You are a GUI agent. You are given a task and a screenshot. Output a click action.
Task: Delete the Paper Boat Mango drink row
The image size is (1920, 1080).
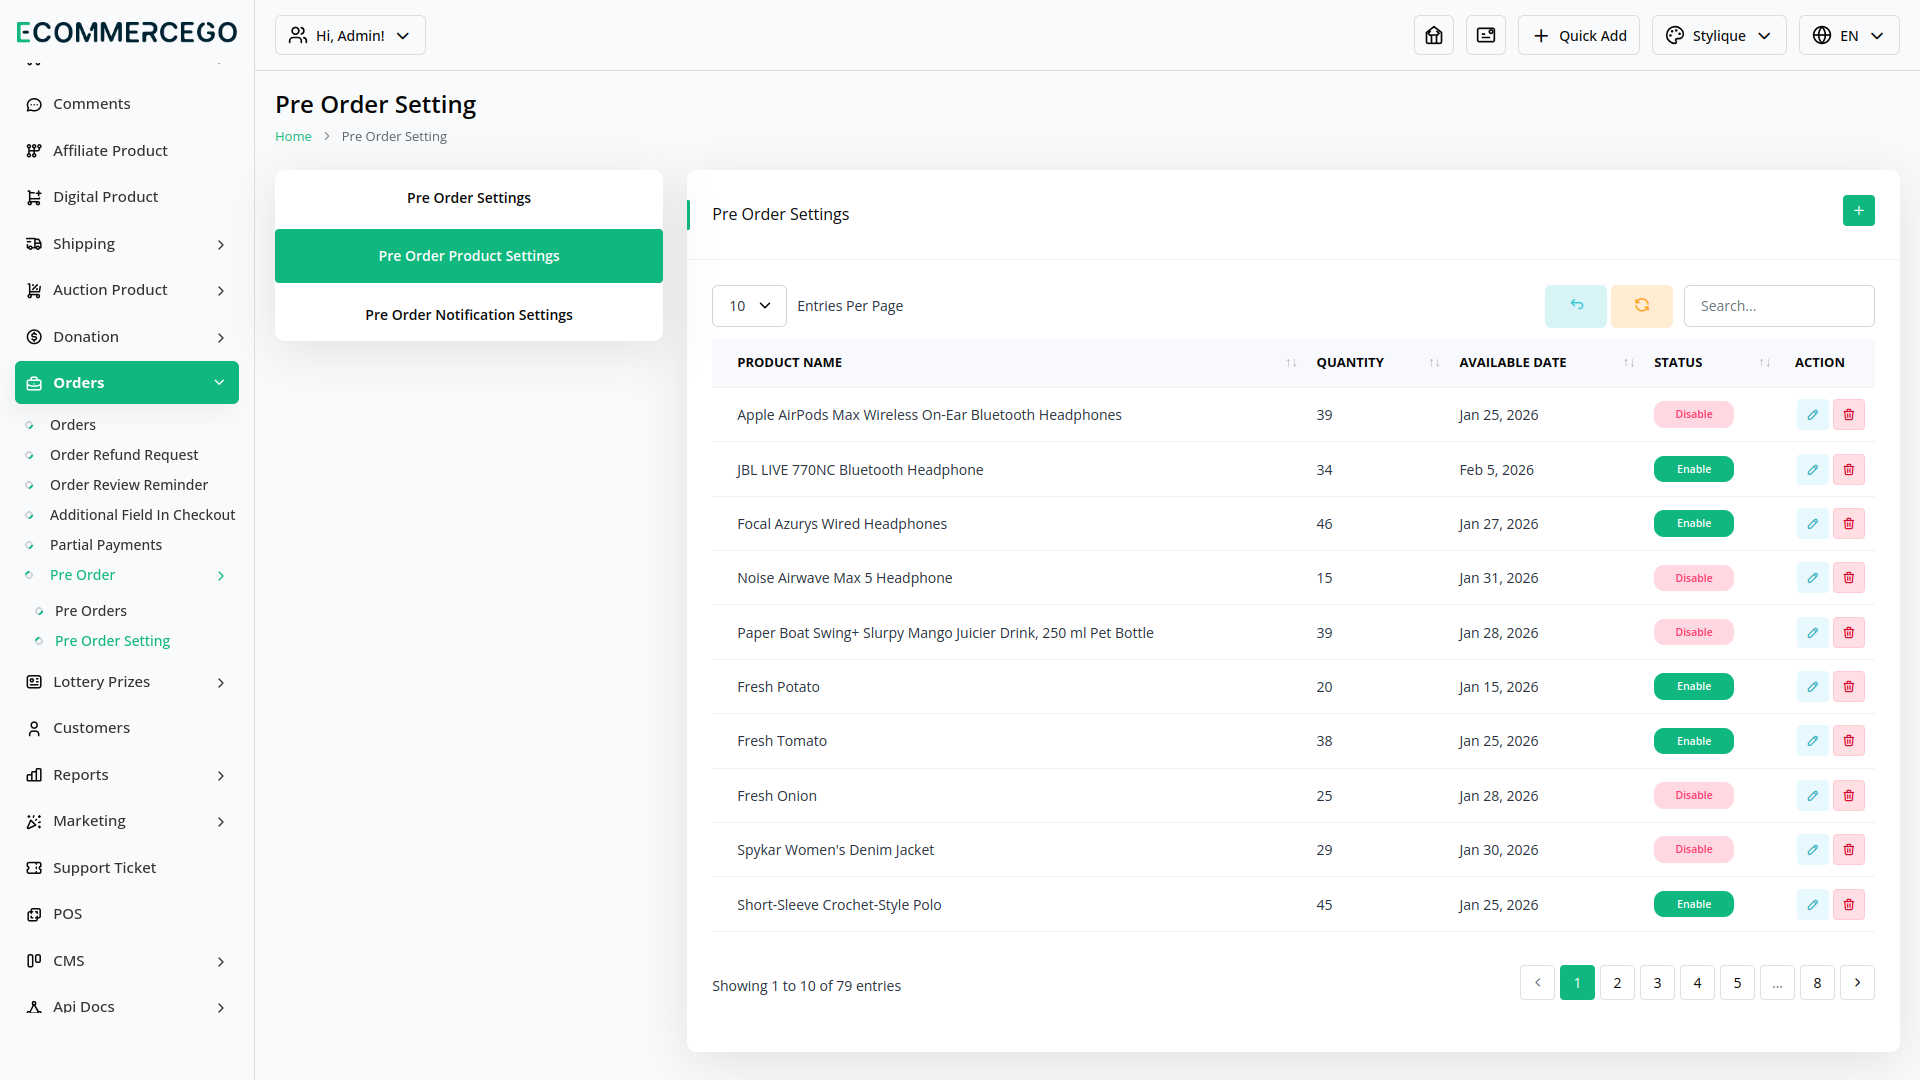pos(1848,633)
